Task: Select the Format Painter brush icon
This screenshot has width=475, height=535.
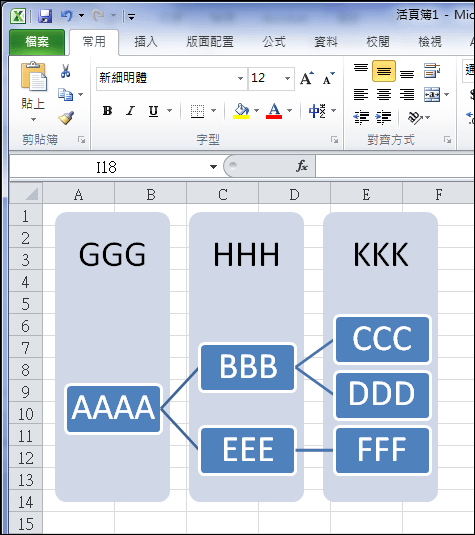Action: pos(66,118)
